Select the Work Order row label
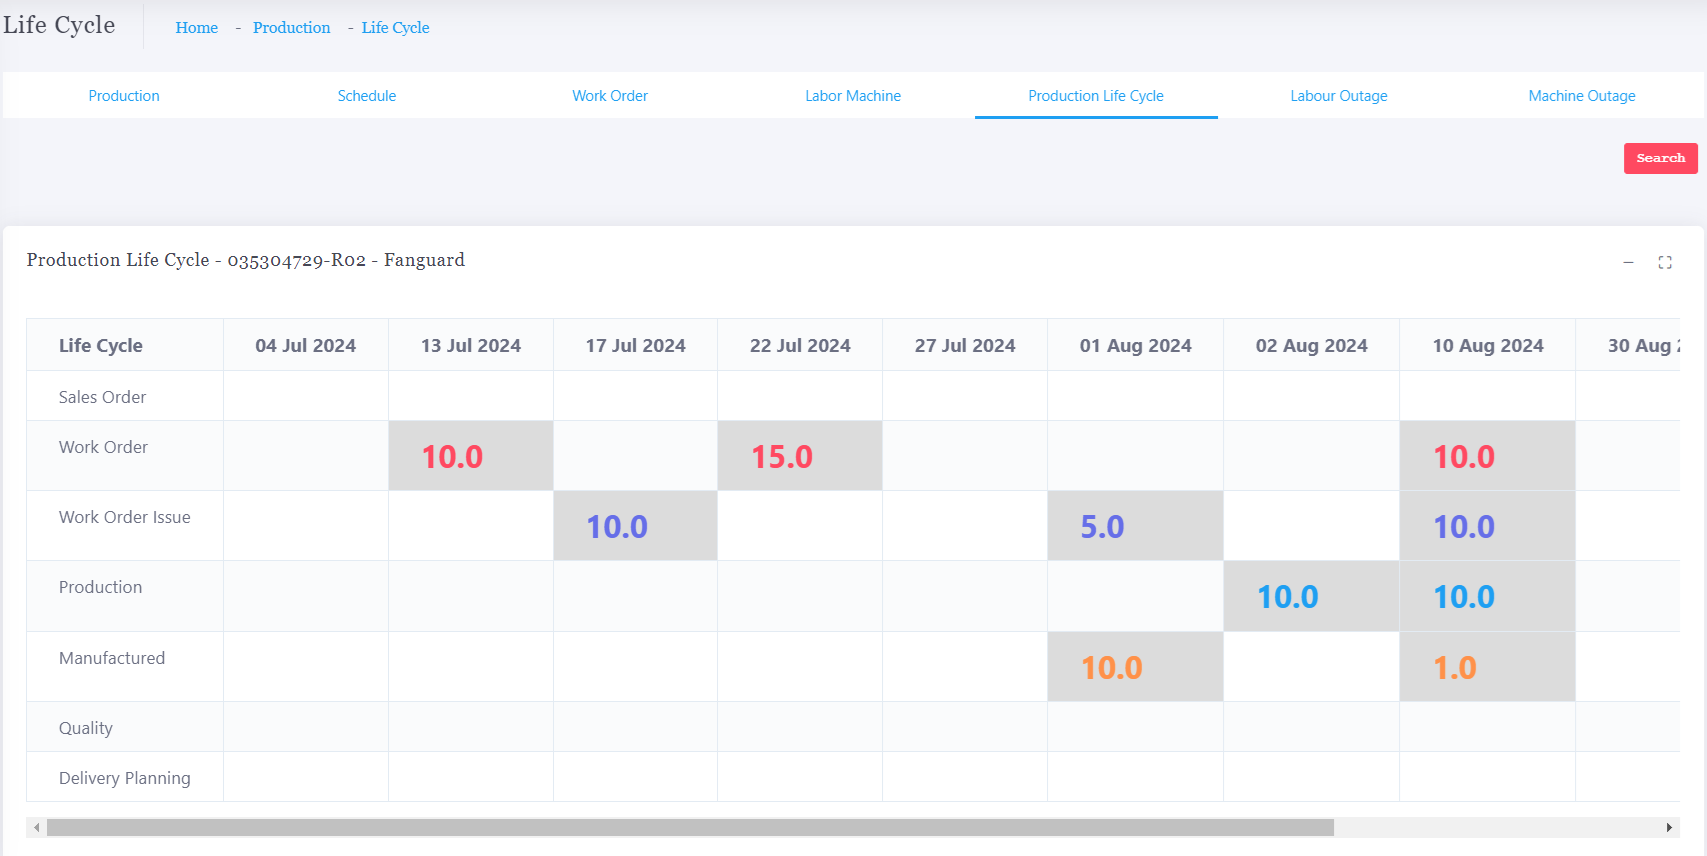The height and width of the screenshot is (856, 1707). tap(103, 447)
